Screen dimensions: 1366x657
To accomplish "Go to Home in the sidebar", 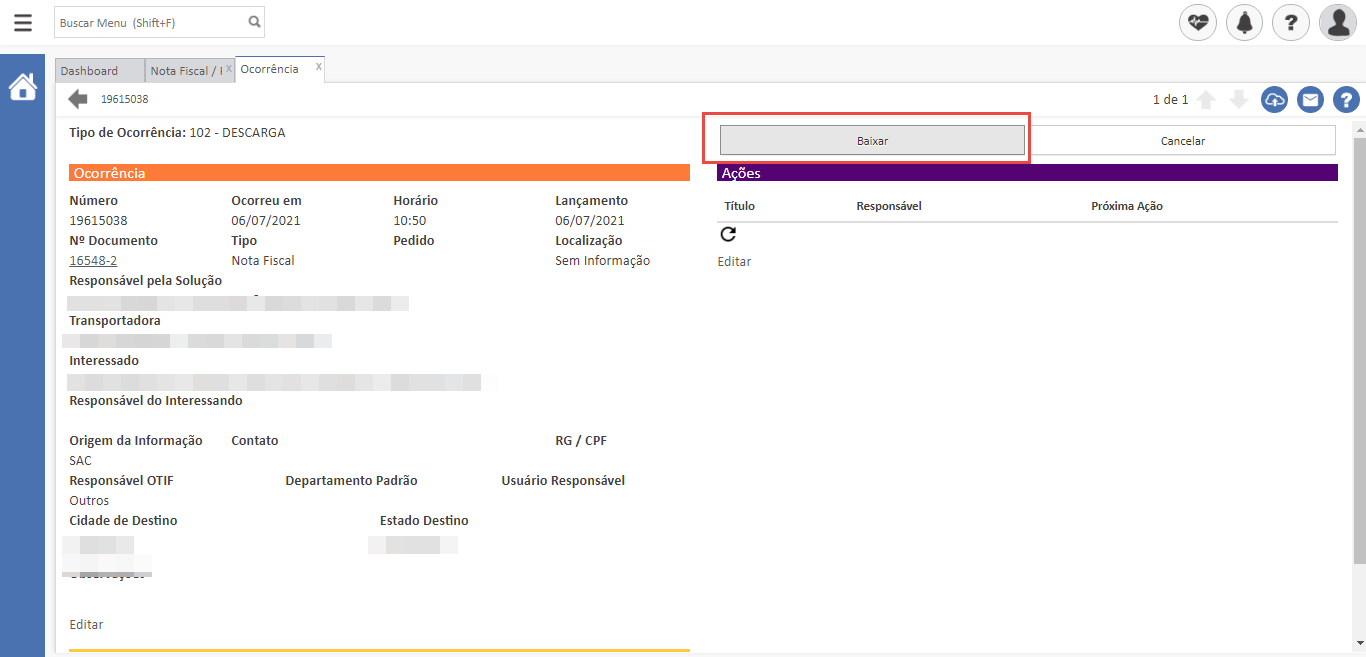I will [22, 87].
